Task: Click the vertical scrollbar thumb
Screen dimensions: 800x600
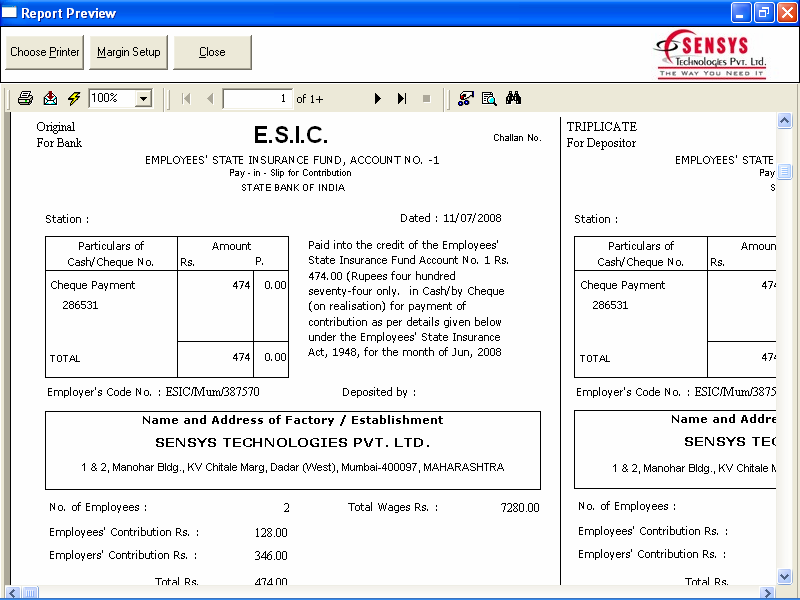Action: [784, 171]
